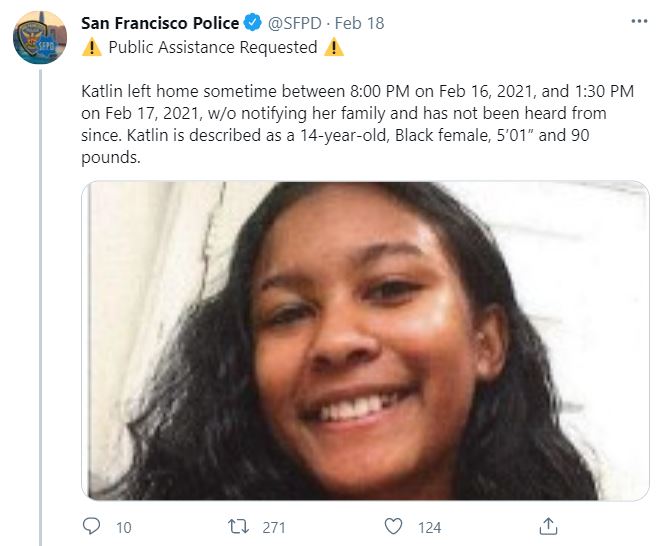The height and width of the screenshot is (546, 660).
Task: Click the vertical thread line below avatar
Action: click(x=40, y=300)
